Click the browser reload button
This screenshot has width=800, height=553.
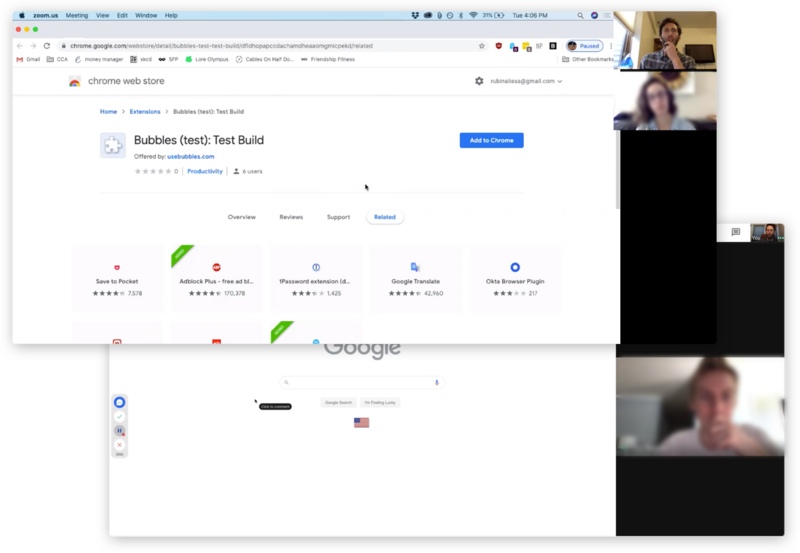click(x=47, y=46)
